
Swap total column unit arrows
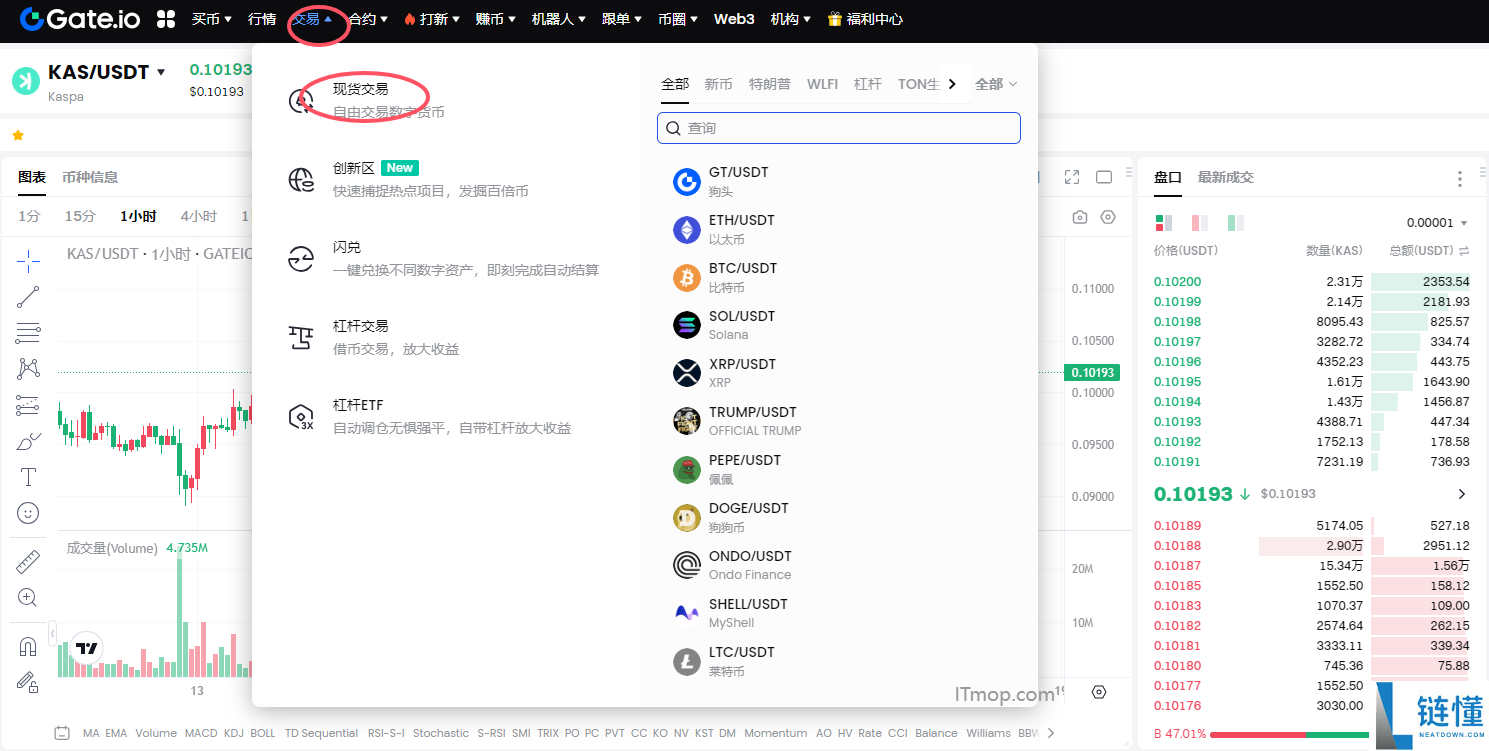pos(1464,251)
